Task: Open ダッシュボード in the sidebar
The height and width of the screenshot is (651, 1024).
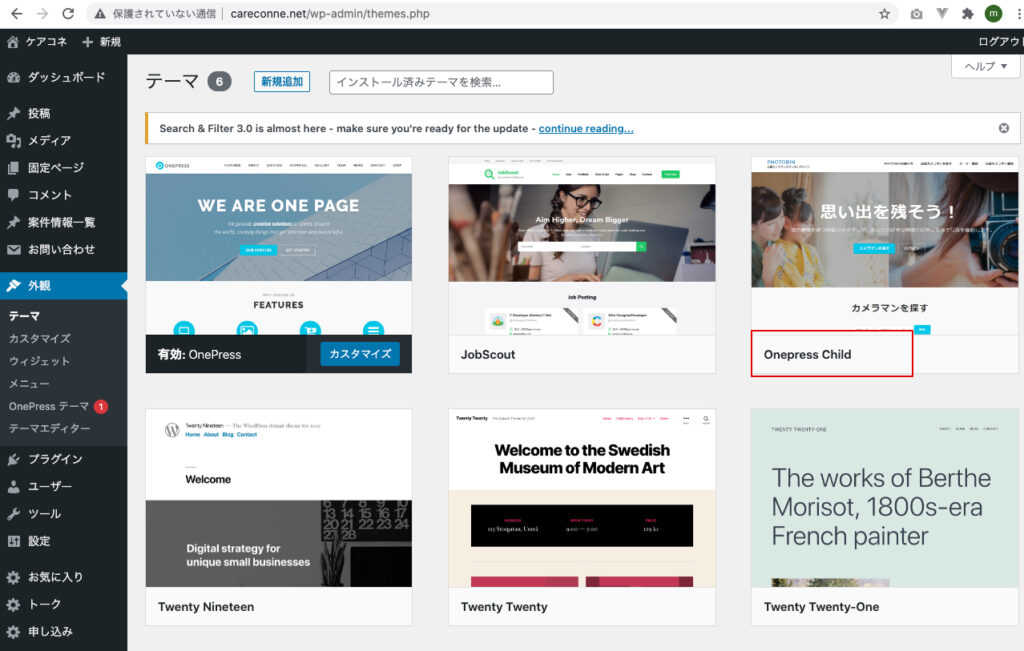Action: [x=65, y=77]
